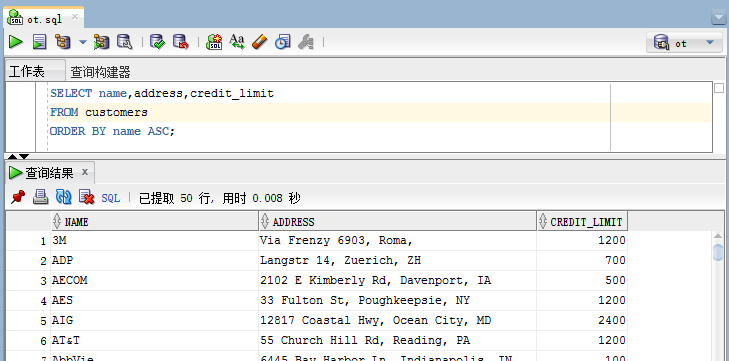Image resolution: width=729 pixels, height=361 pixels.
Task: Click the change case Aa icon
Action: point(237,42)
